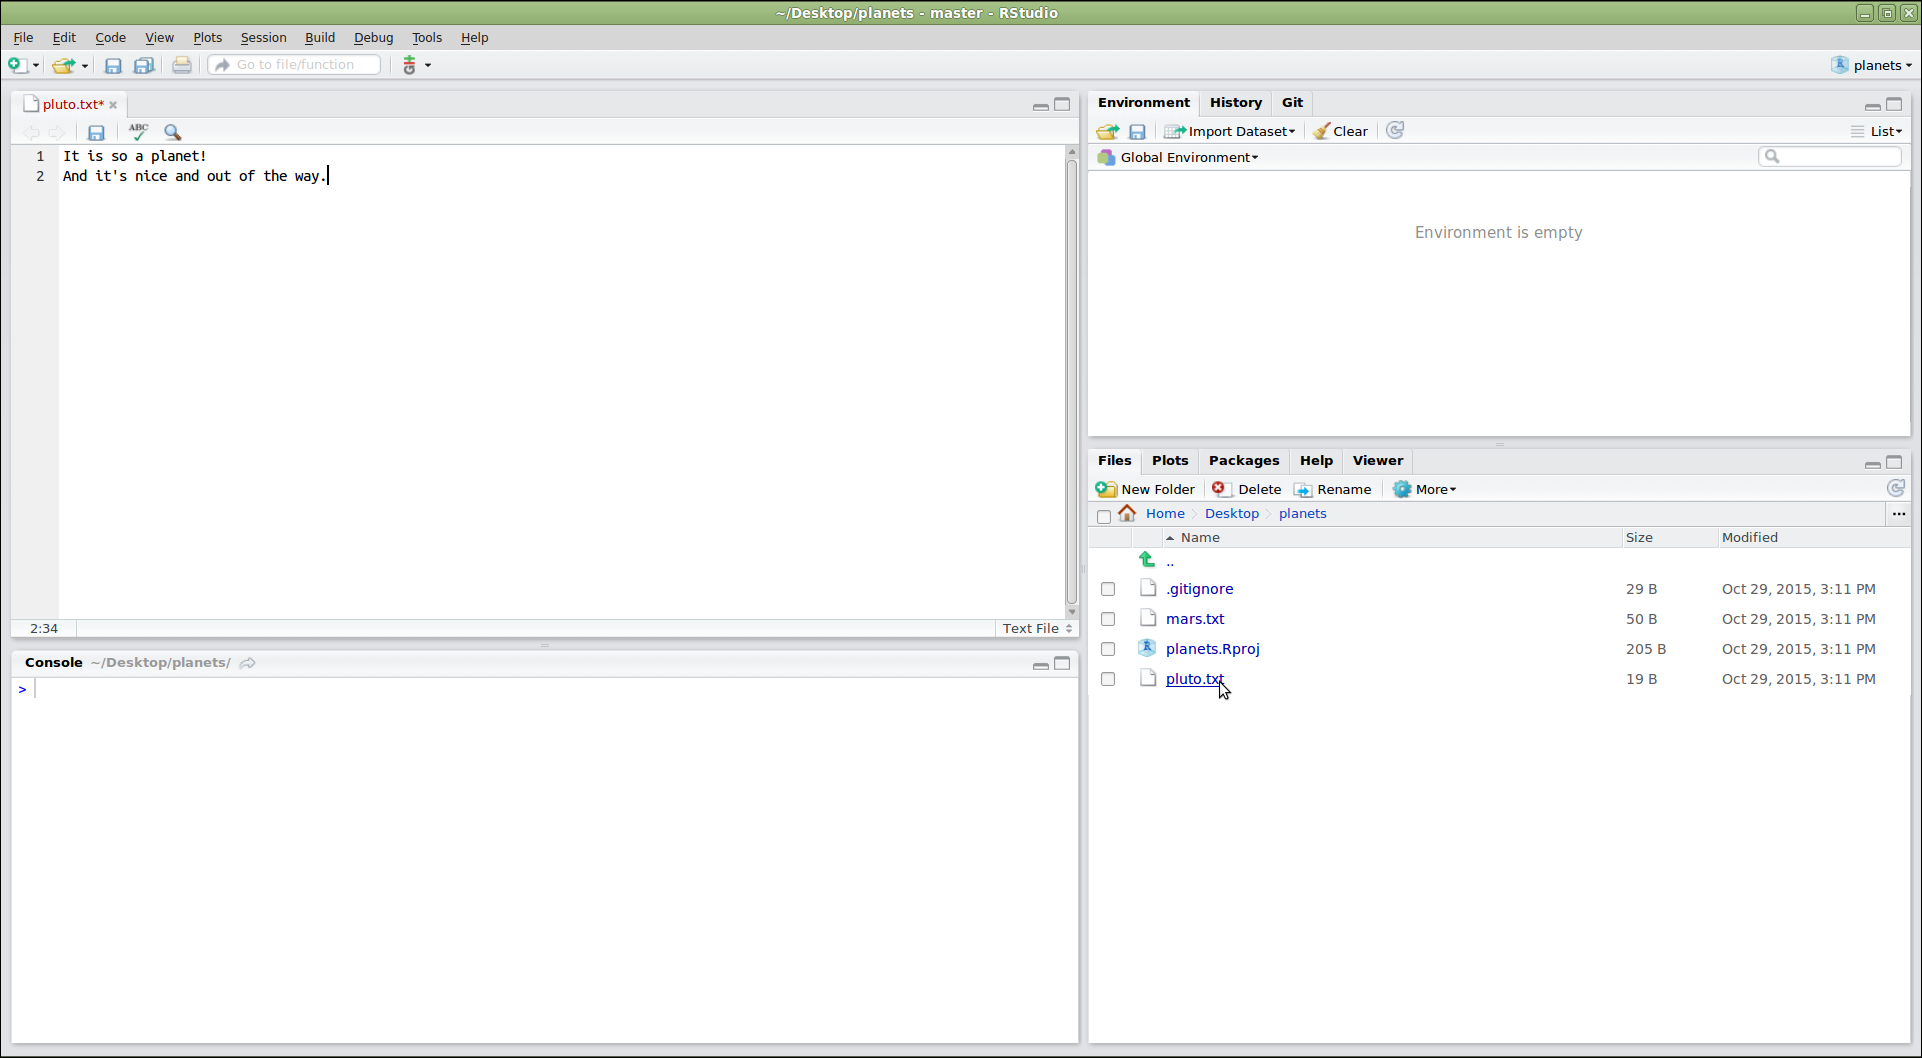Select all files with the header checkbox
The image size is (1922, 1058).
[x=1104, y=516]
